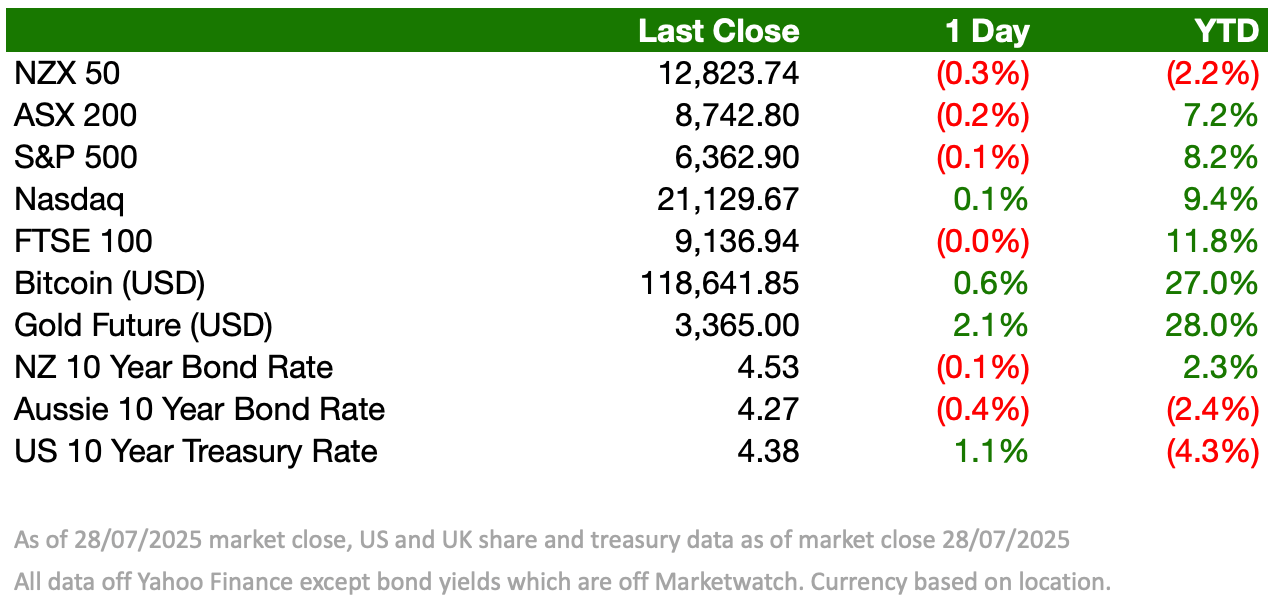
Task: Select the NZ 10 Year Bond Rate label
Action: [174, 367]
